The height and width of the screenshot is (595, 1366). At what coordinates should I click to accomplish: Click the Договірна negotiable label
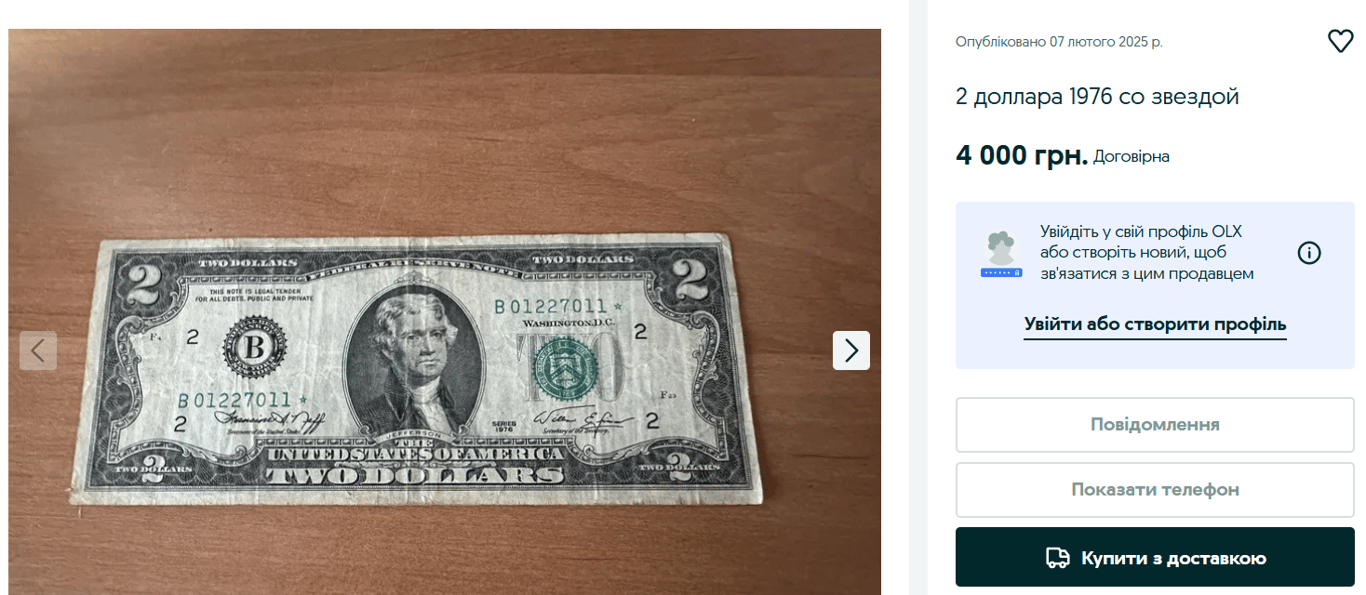coord(1131,157)
